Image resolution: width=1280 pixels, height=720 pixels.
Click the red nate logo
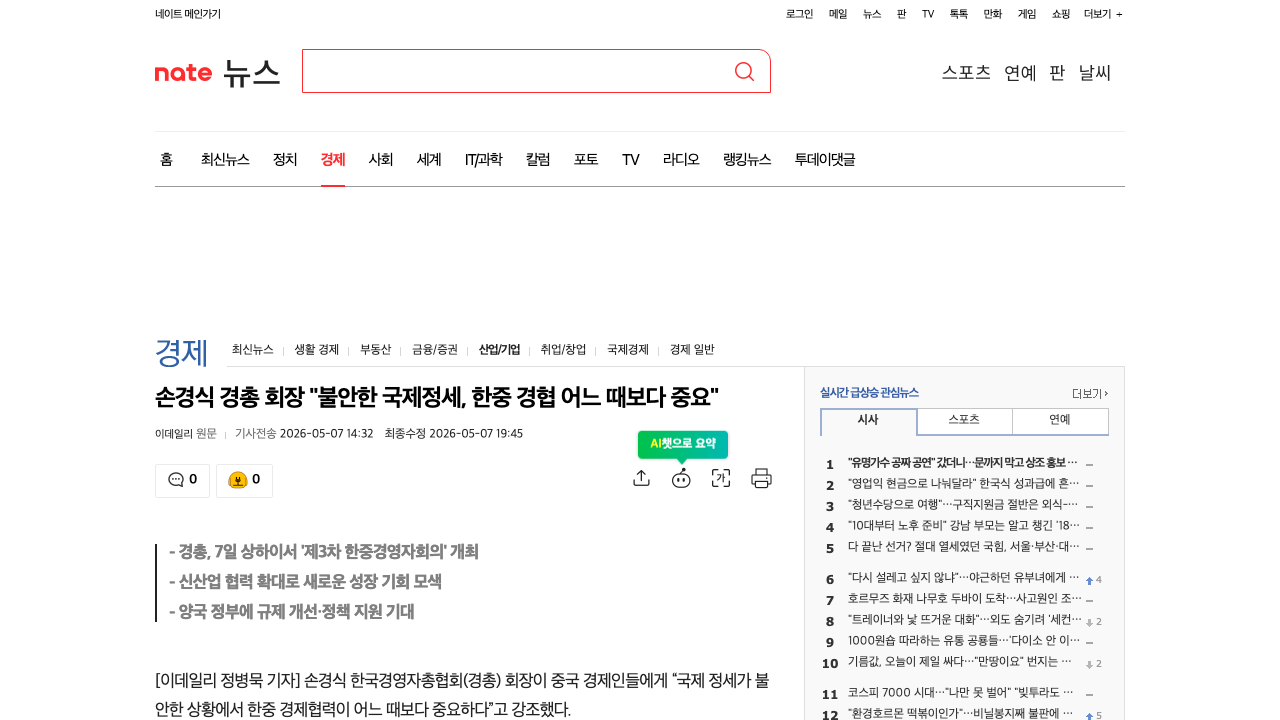click(x=183, y=72)
